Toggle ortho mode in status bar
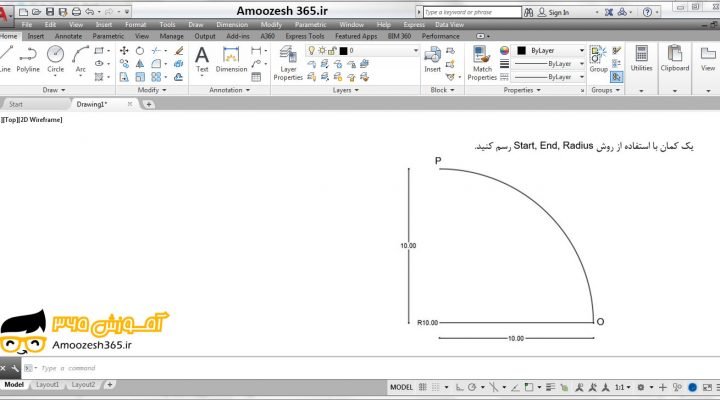This screenshot has width=720, height=400. [x=459, y=387]
